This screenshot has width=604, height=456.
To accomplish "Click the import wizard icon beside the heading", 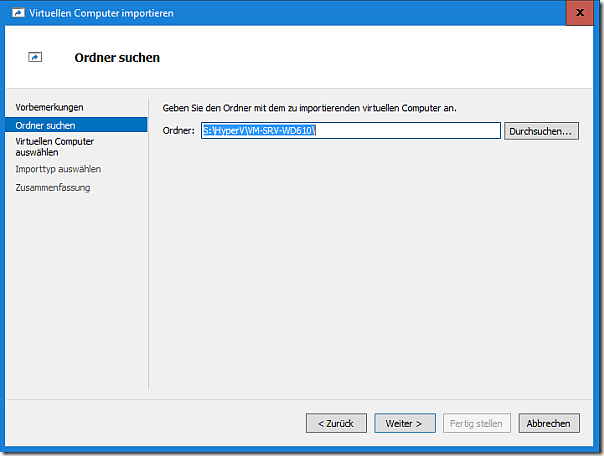I will [36, 58].
